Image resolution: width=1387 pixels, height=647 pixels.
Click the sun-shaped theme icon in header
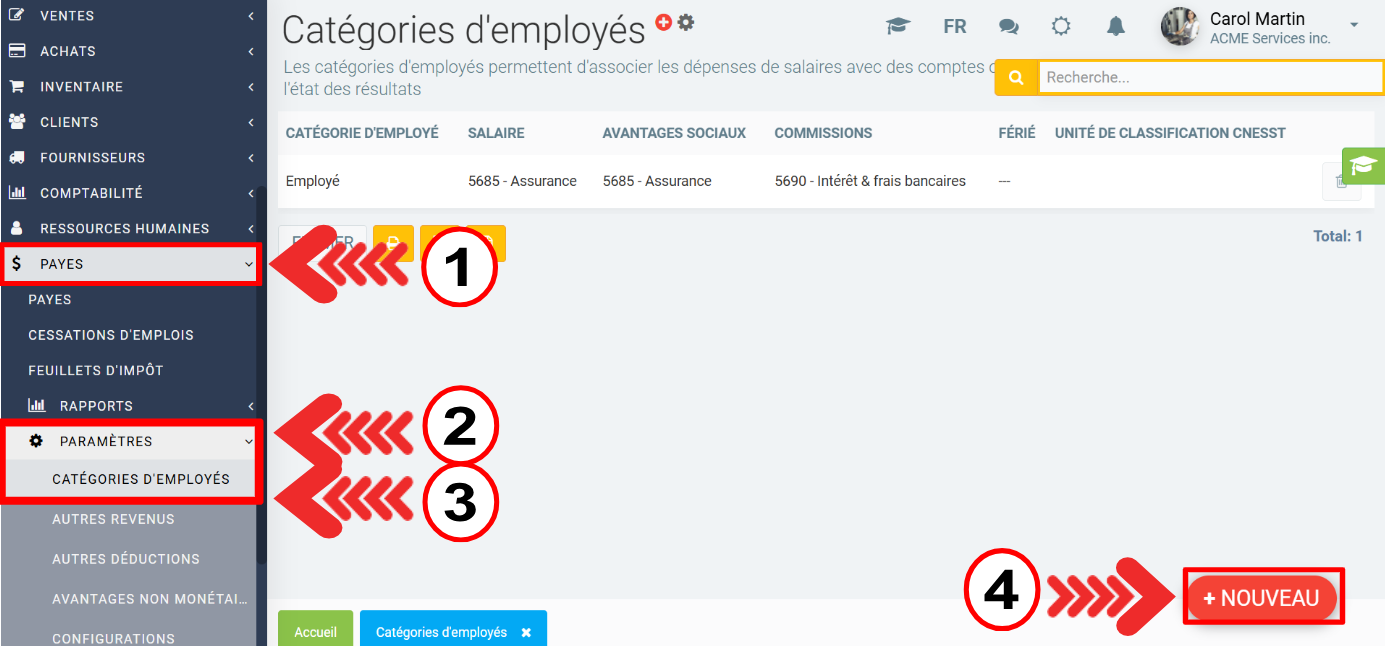click(1061, 27)
